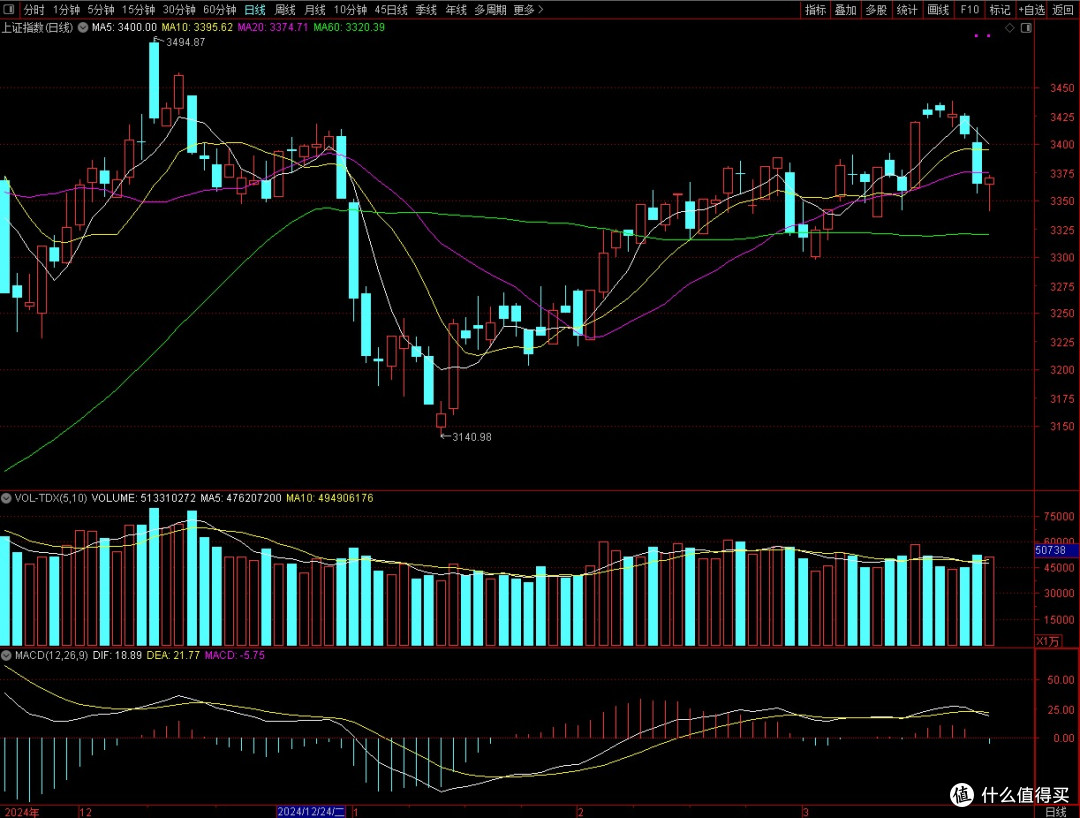
Task: Toggle the right side panel icon near the diamond
Action: coord(1026,28)
